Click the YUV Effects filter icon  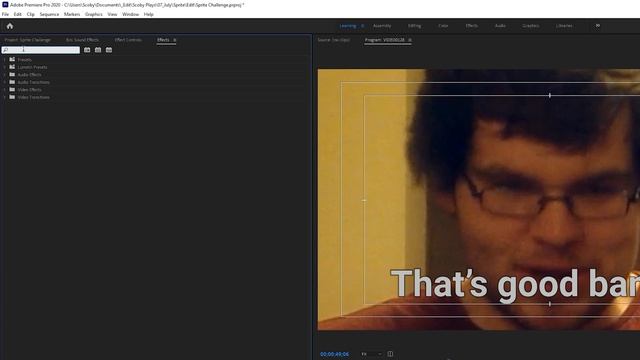click(x=109, y=50)
